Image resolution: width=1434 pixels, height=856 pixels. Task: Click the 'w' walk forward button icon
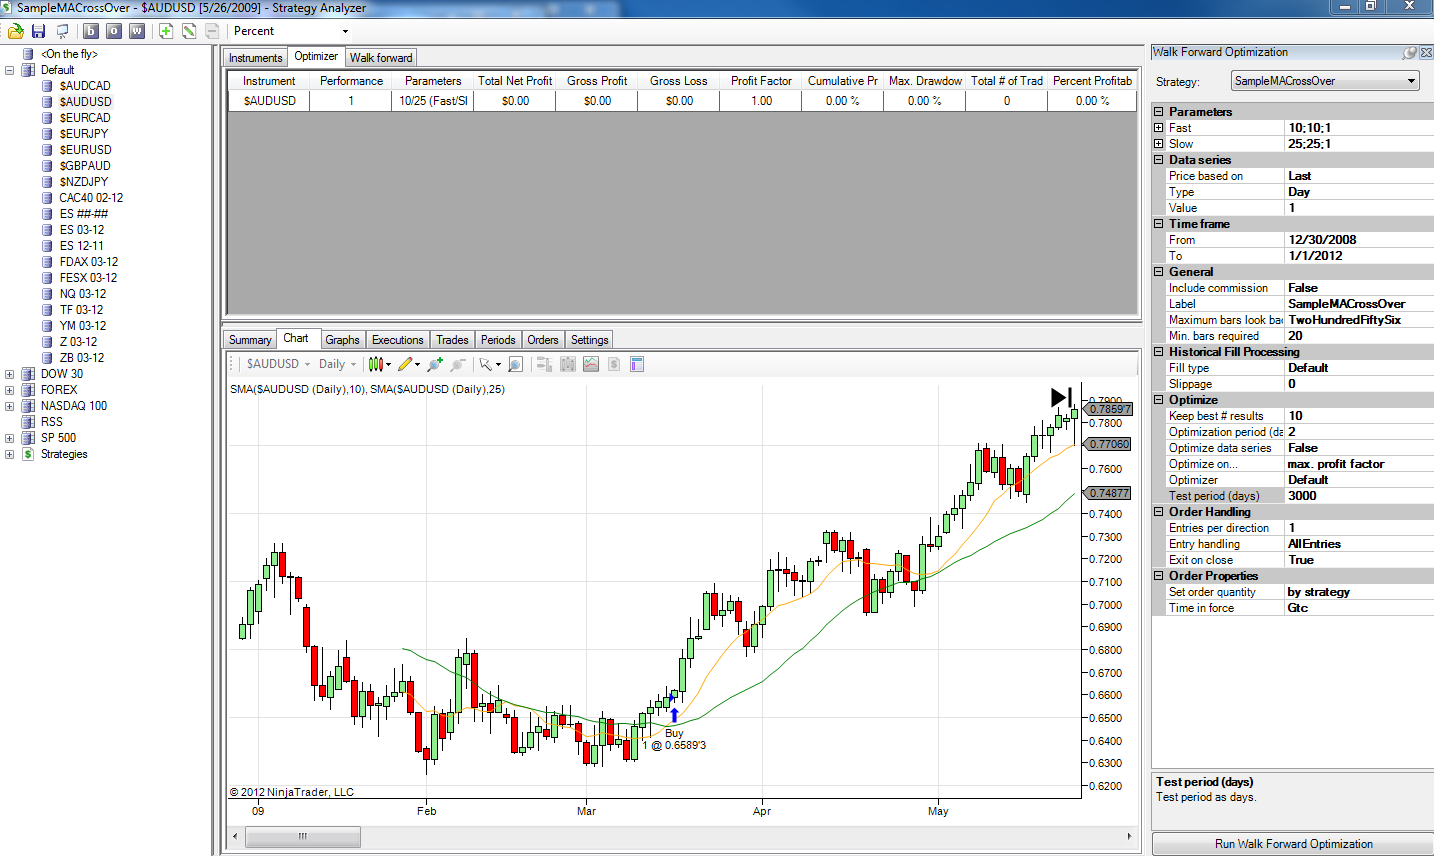click(x=137, y=31)
